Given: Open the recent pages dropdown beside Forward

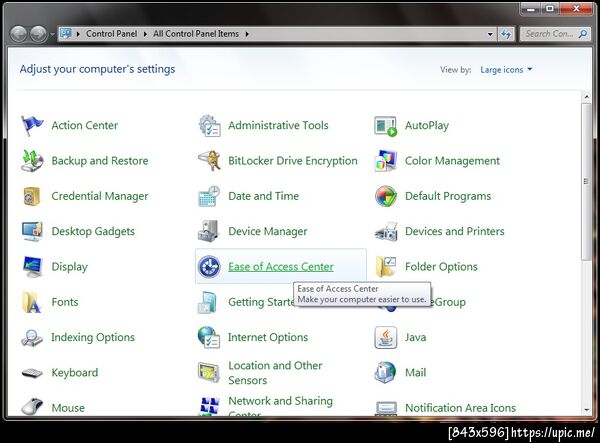Looking at the screenshot, I should tap(52, 34).
